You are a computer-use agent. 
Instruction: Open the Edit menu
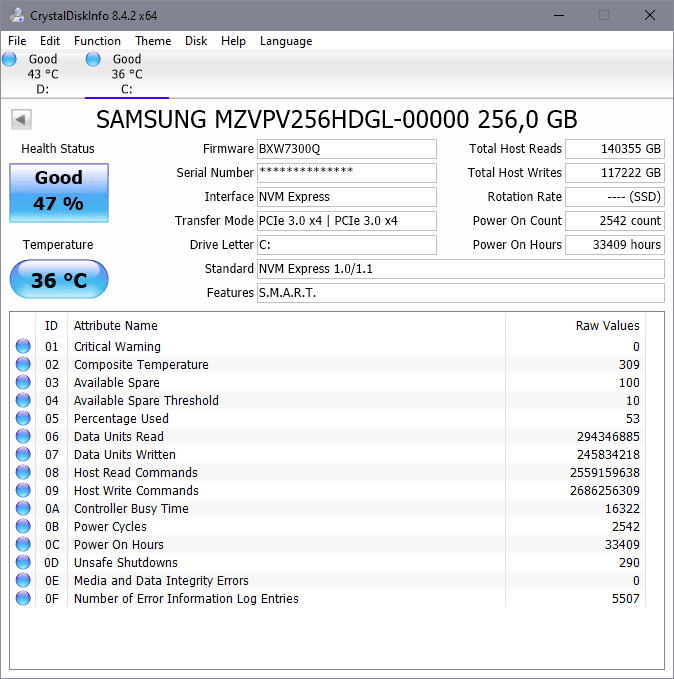tap(50, 41)
